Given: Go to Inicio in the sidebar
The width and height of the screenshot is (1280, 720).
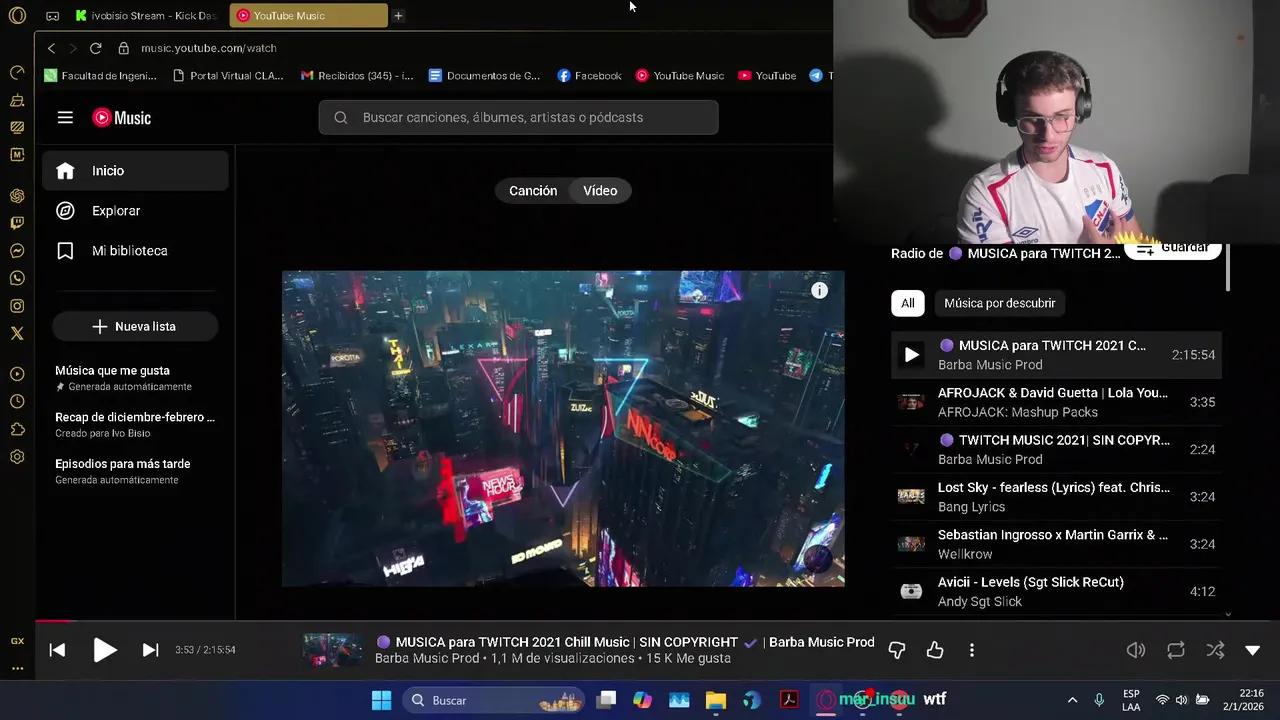Looking at the screenshot, I should pos(135,171).
